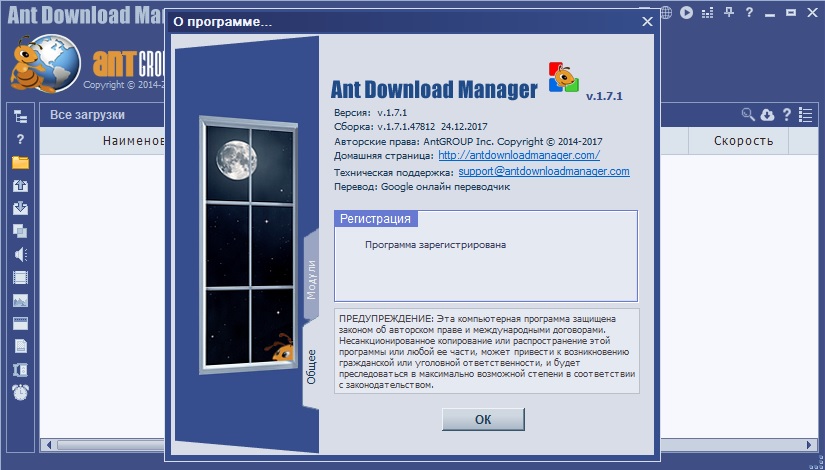This screenshot has height=470, width=825.
Task: Open the category tree icon in sidebar
Action: tap(21, 117)
